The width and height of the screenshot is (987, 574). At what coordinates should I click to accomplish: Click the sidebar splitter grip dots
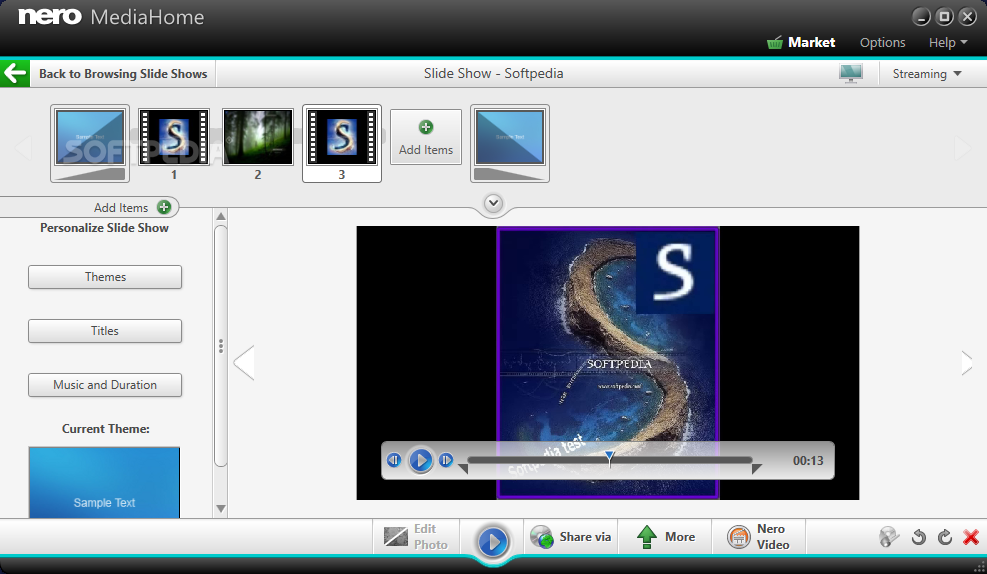[x=221, y=346]
